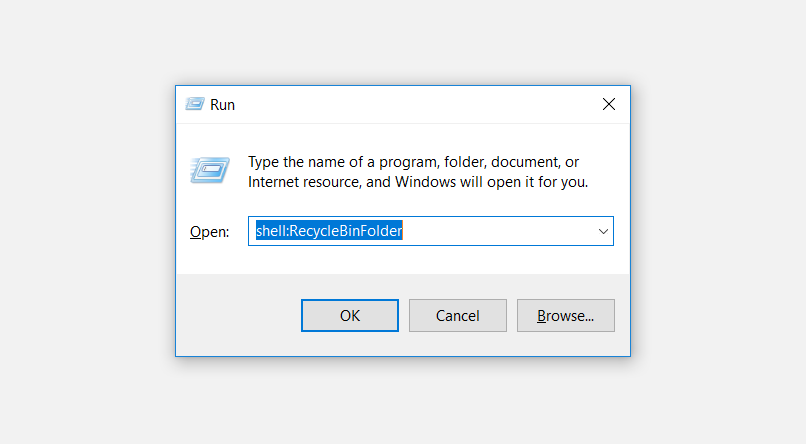The image size is (806, 444).
Task: Click the blank background outside the Run dialog
Action: click(x=90, y=220)
